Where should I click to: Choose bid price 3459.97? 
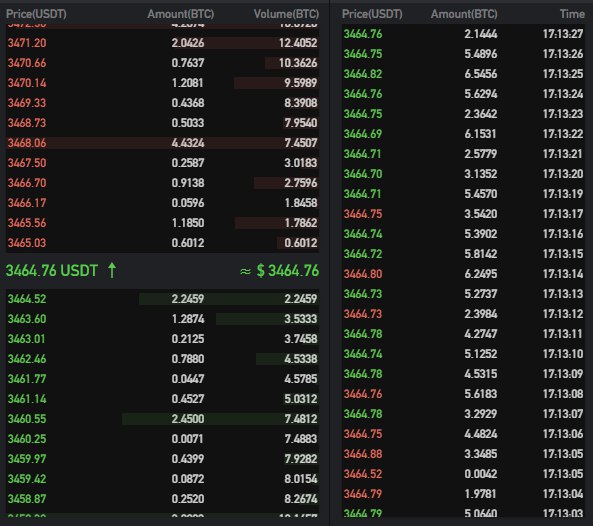click(27, 459)
